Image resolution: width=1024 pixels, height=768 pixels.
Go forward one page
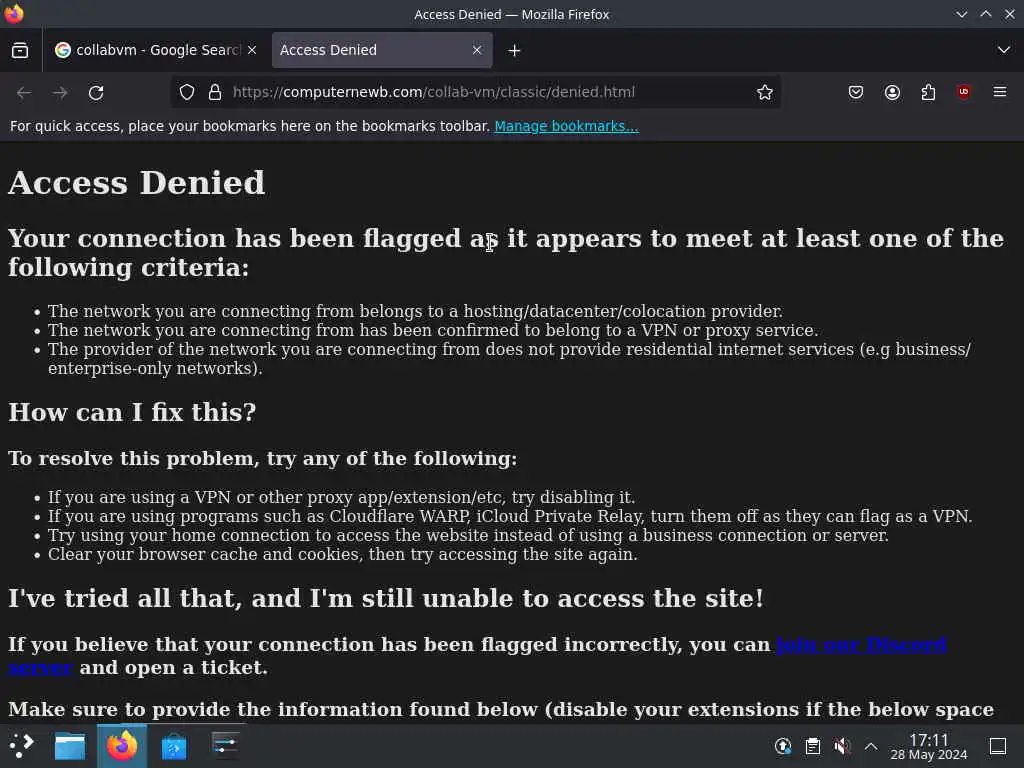click(x=60, y=93)
